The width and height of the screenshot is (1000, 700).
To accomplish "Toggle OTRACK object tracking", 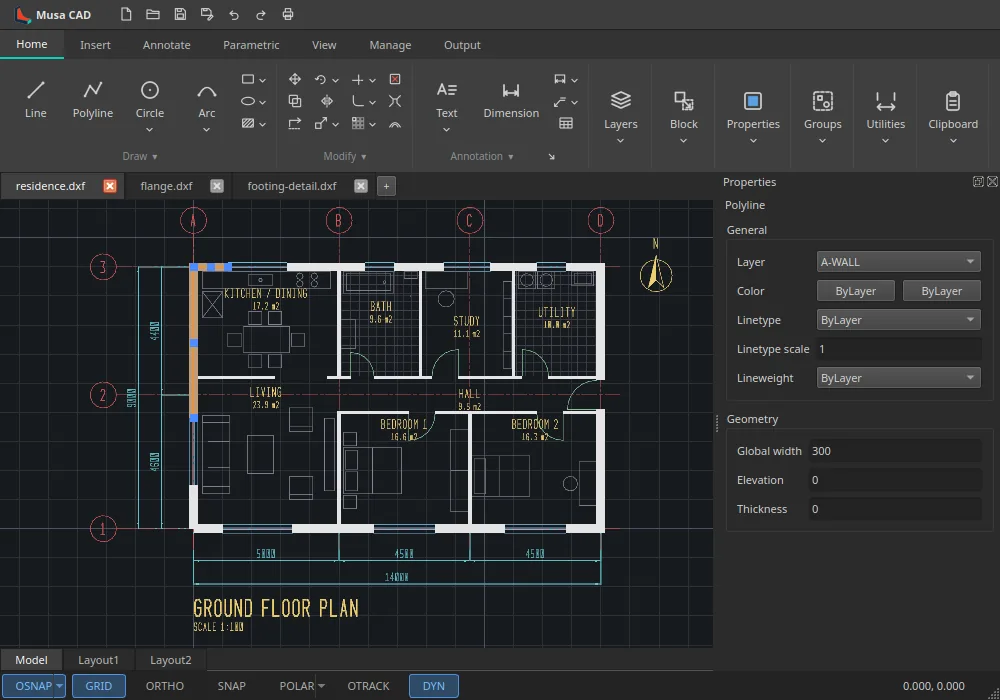I will coord(369,686).
